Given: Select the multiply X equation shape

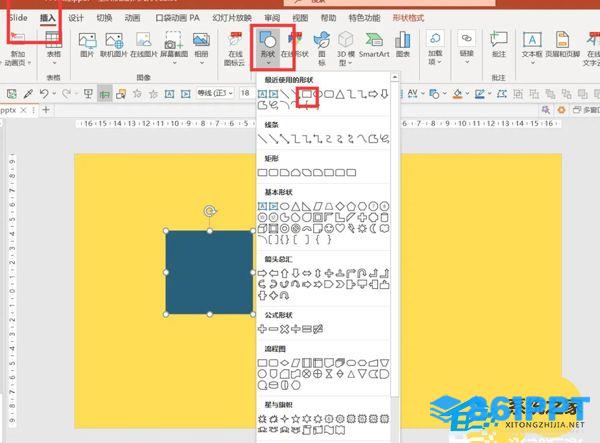Looking at the screenshot, I should pos(284,329).
